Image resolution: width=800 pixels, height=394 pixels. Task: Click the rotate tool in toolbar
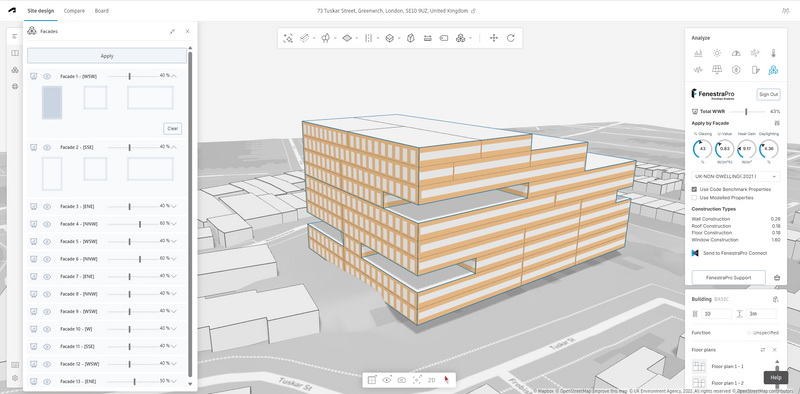coord(511,38)
